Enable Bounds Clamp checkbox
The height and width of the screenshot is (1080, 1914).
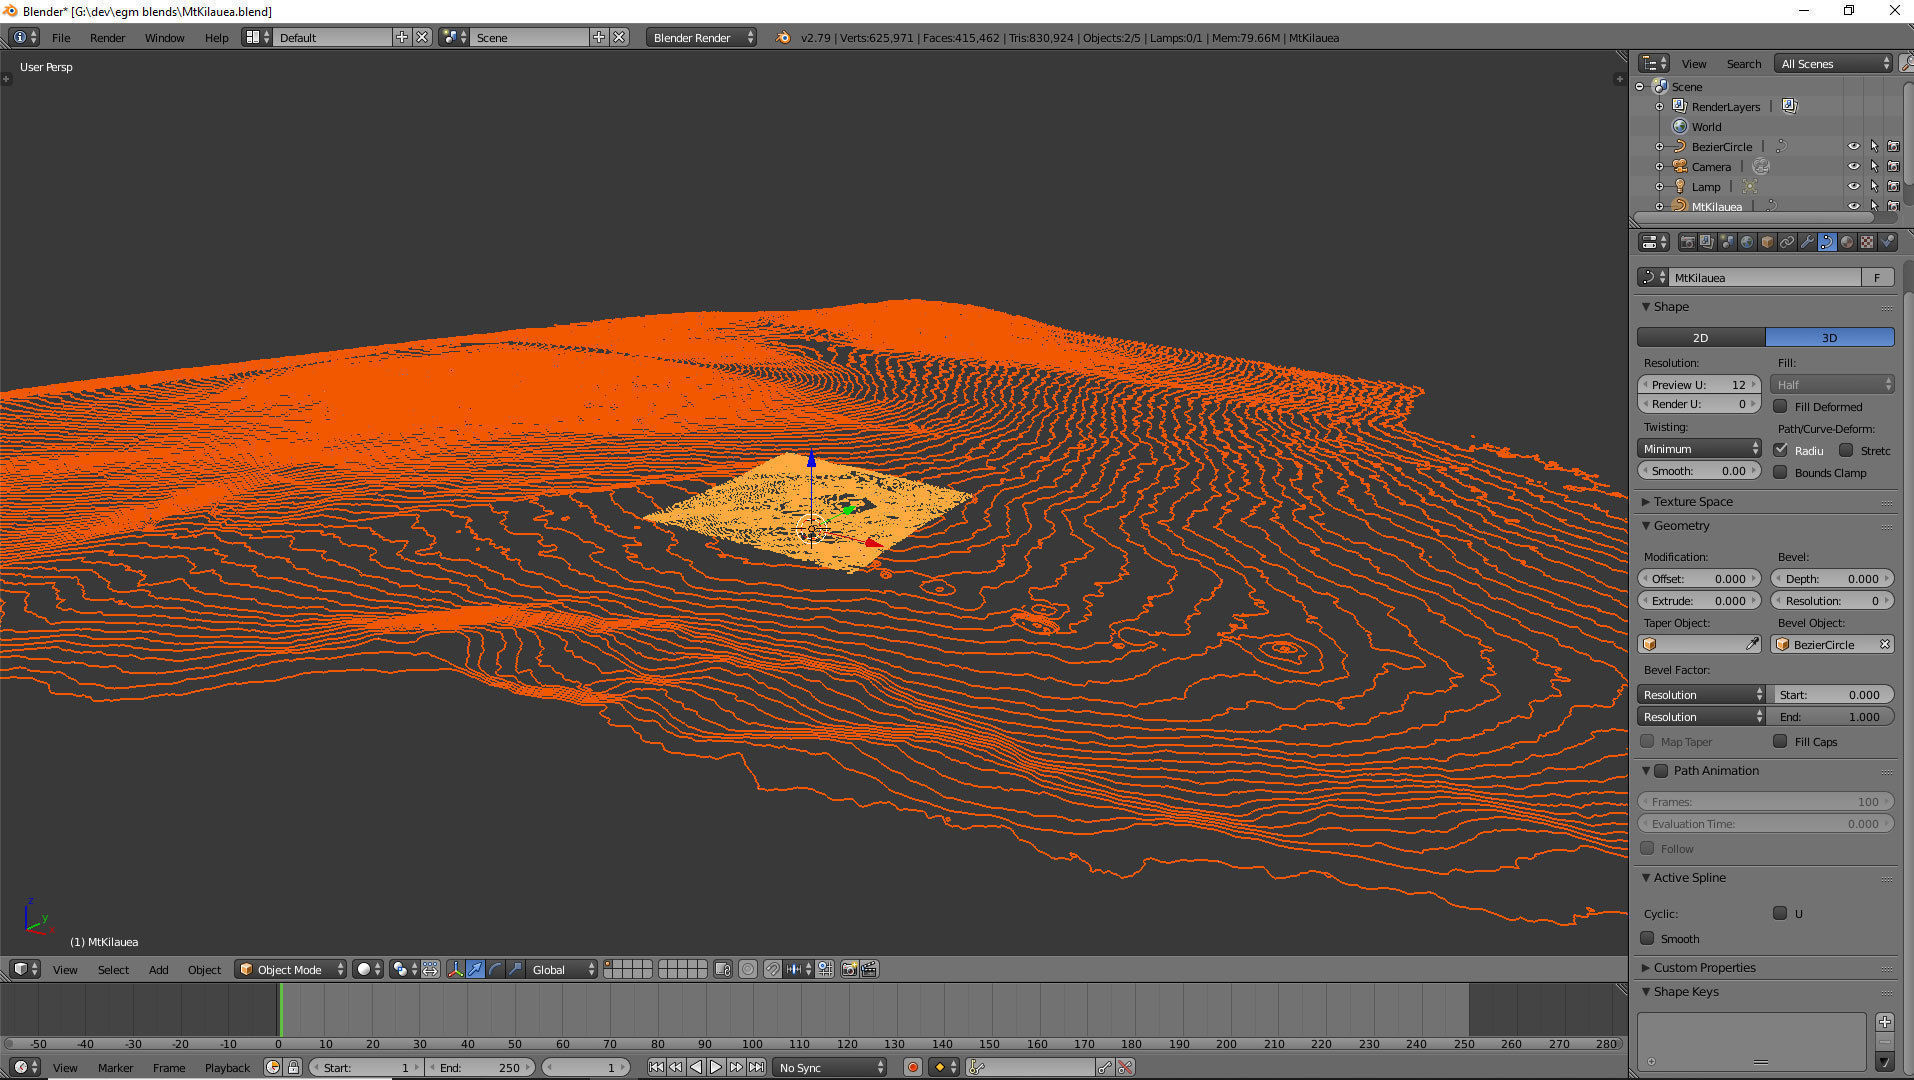1780,472
